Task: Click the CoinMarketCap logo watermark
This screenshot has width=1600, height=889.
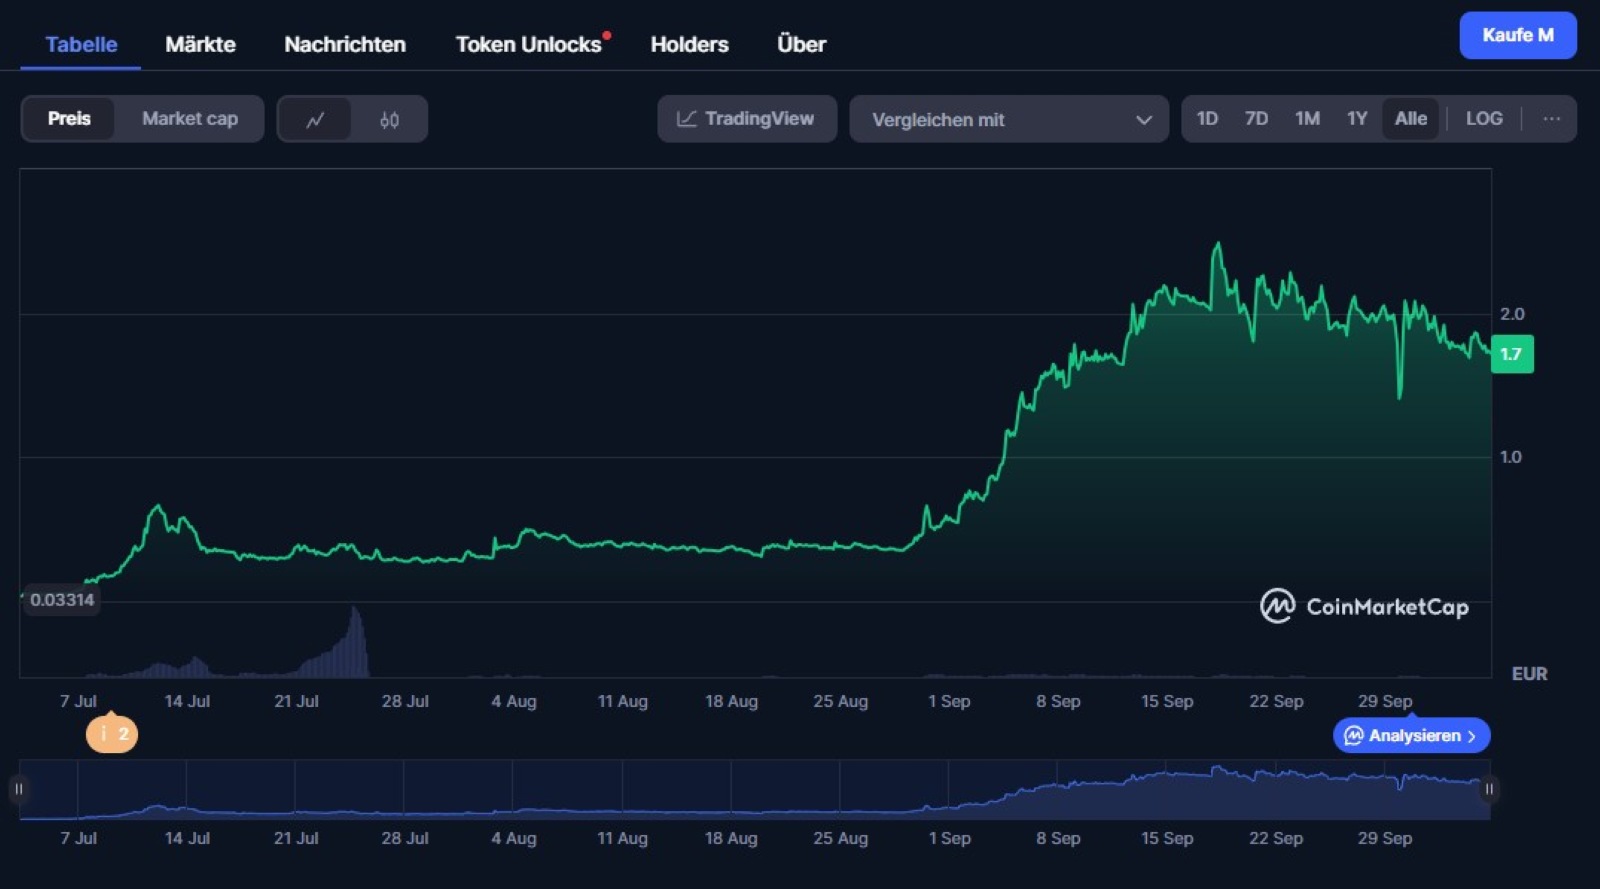Action: (1364, 606)
